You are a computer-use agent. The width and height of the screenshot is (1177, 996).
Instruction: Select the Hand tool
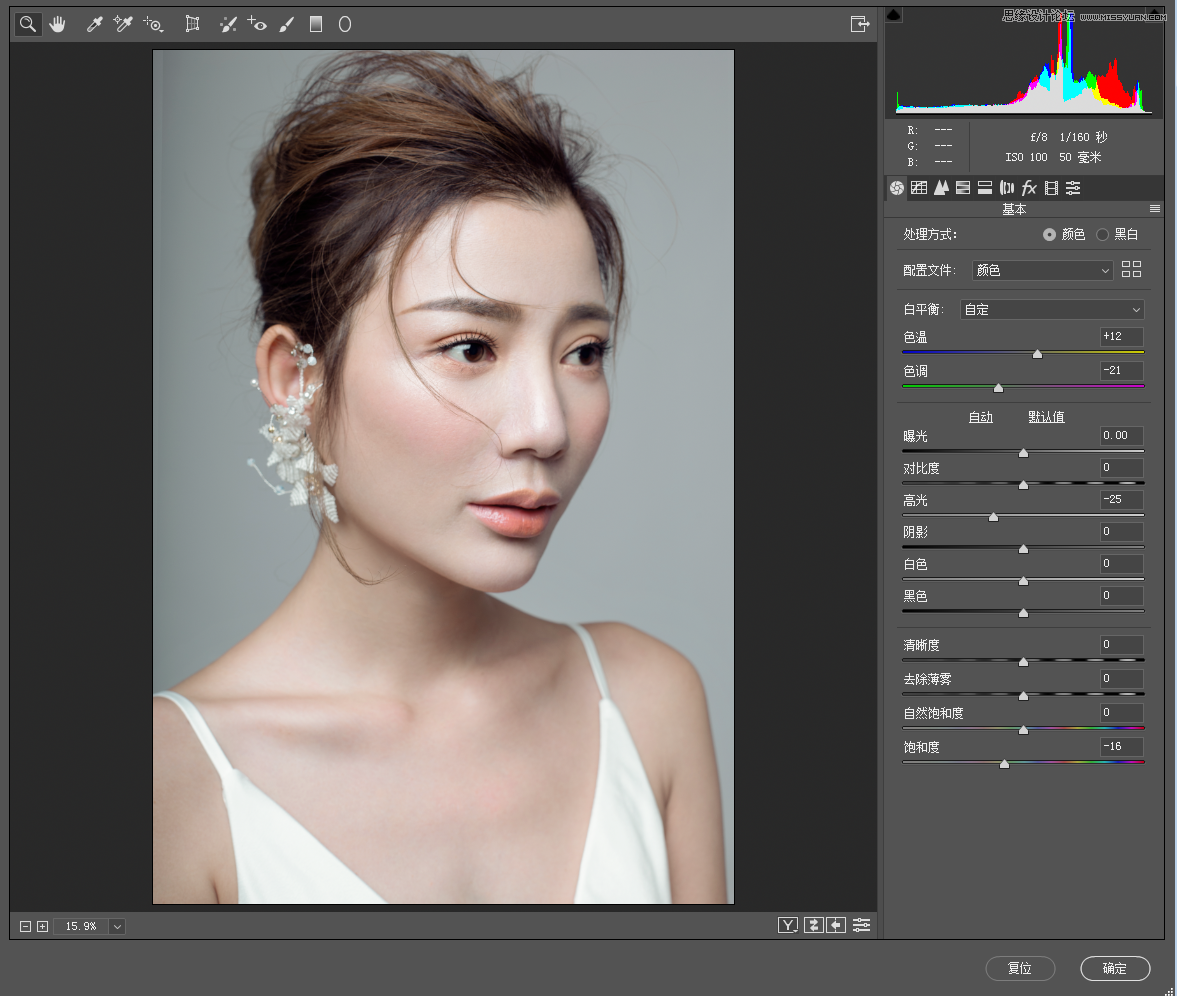click(58, 24)
